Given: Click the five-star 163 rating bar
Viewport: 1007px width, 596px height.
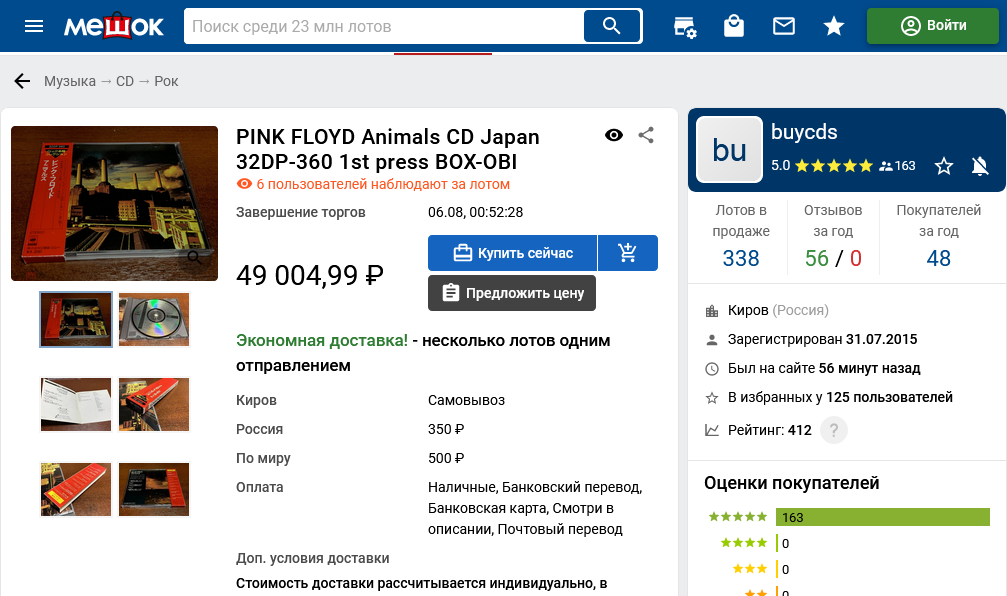Looking at the screenshot, I should (x=882, y=517).
